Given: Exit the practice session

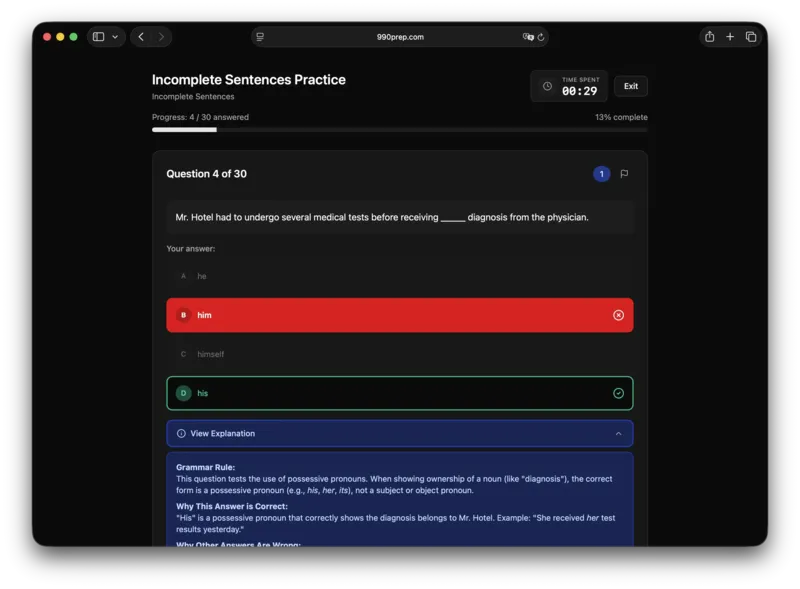Looking at the screenshot, I should click(631, 86).
